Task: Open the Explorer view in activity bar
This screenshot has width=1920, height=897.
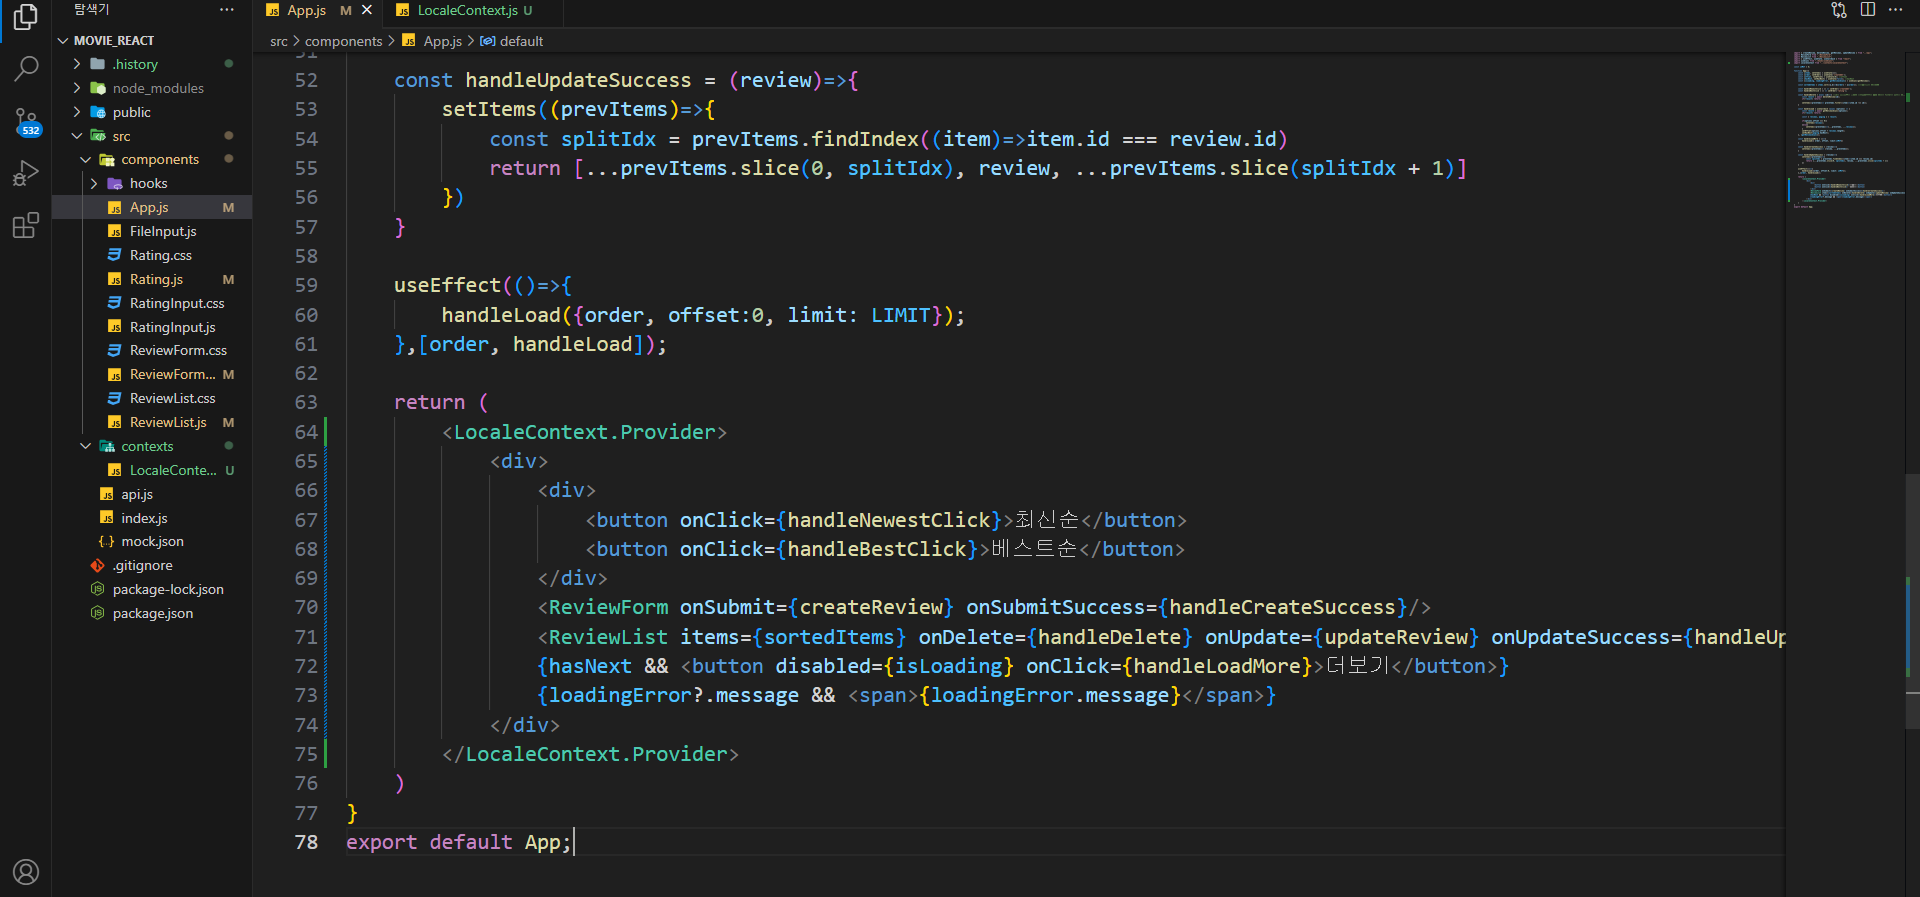Action: tap(25, 17)
